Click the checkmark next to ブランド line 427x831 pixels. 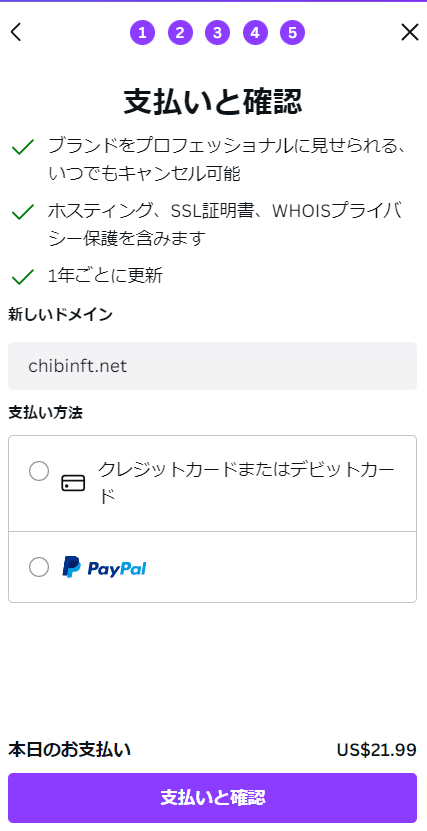(23, 147)
